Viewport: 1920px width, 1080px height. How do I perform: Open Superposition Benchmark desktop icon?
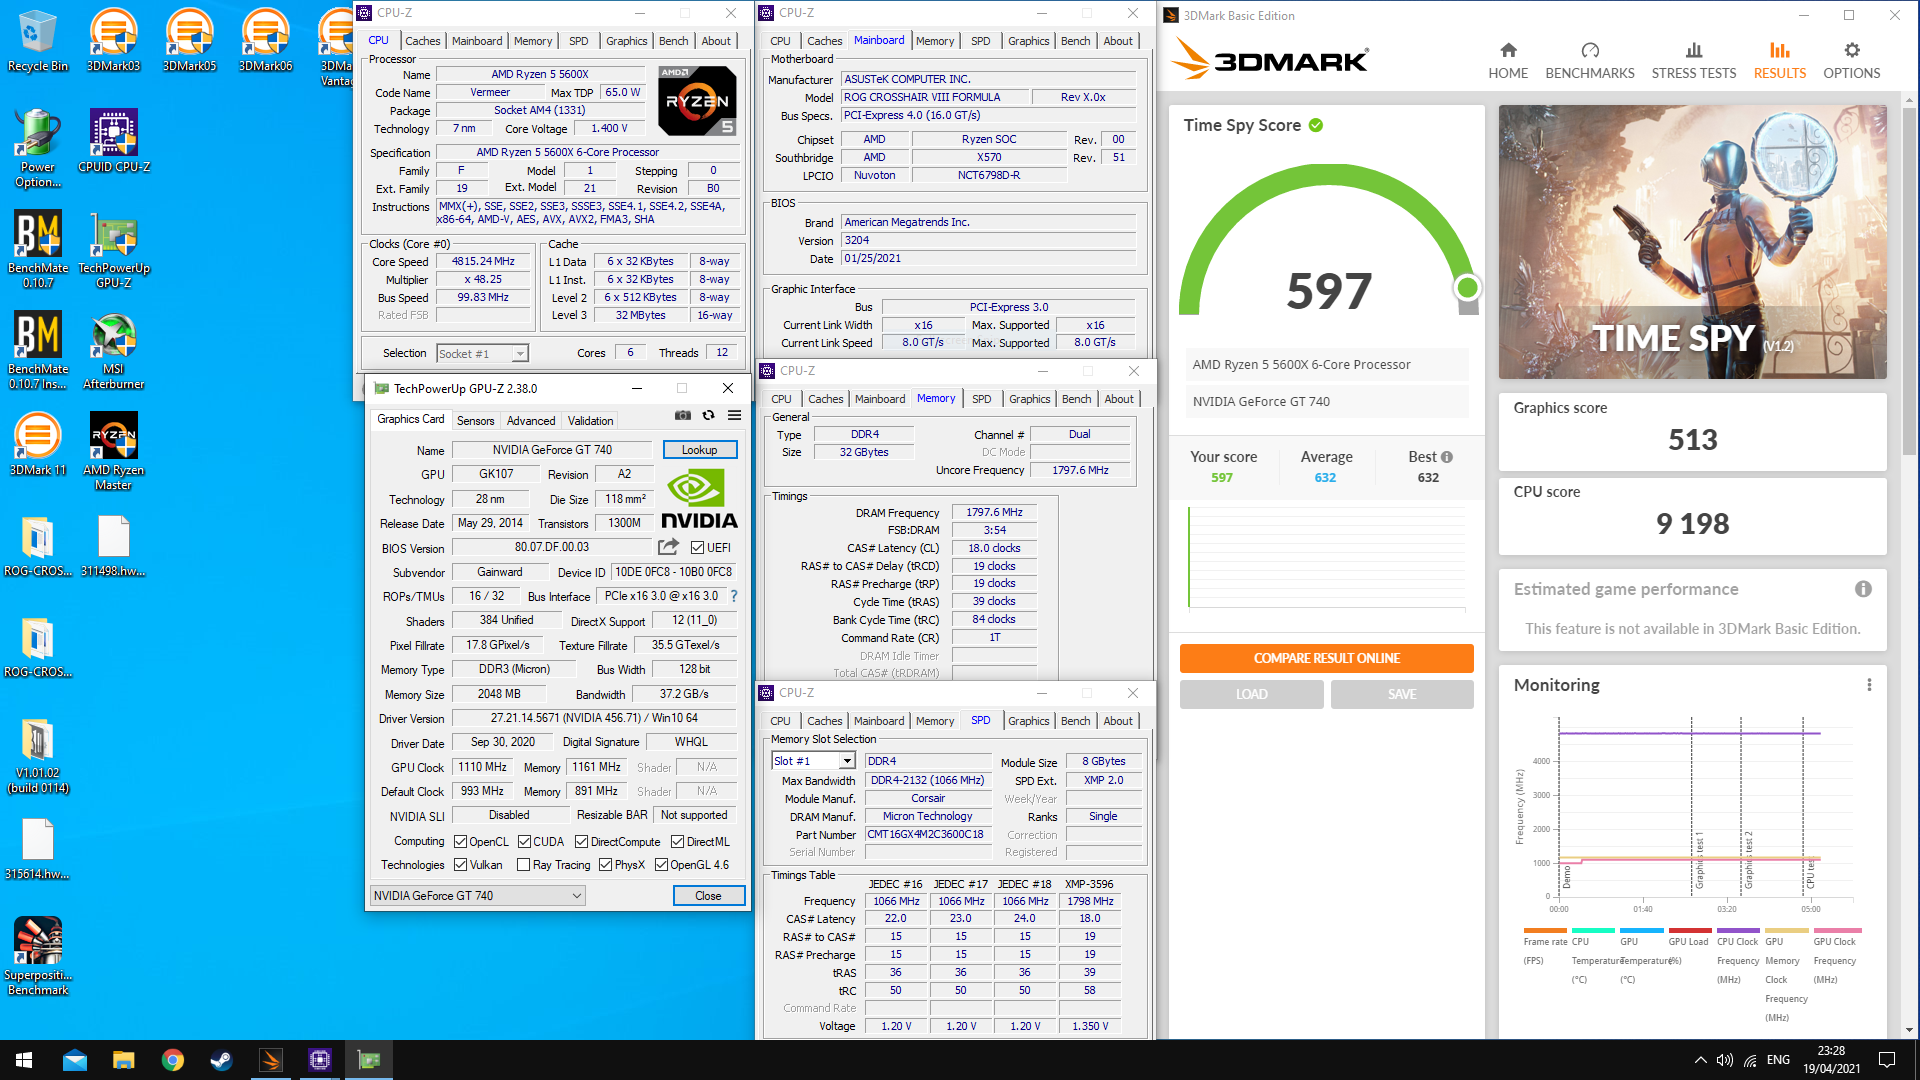(x=38, y=956)
